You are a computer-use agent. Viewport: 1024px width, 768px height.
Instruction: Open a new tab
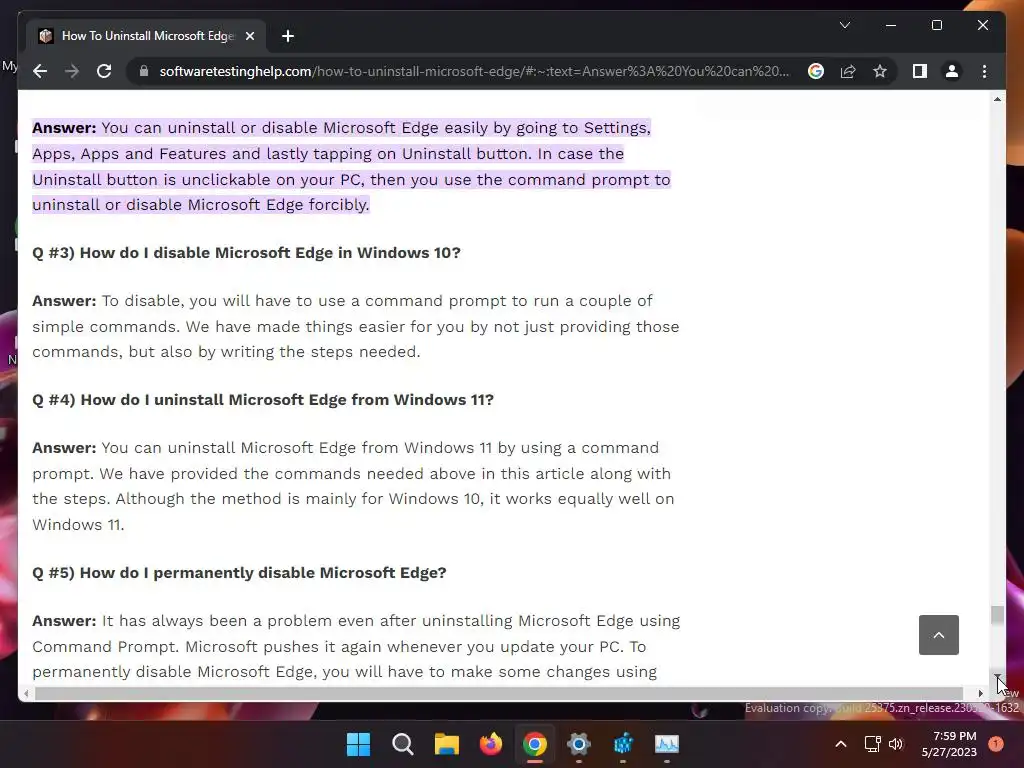point(288,36)
